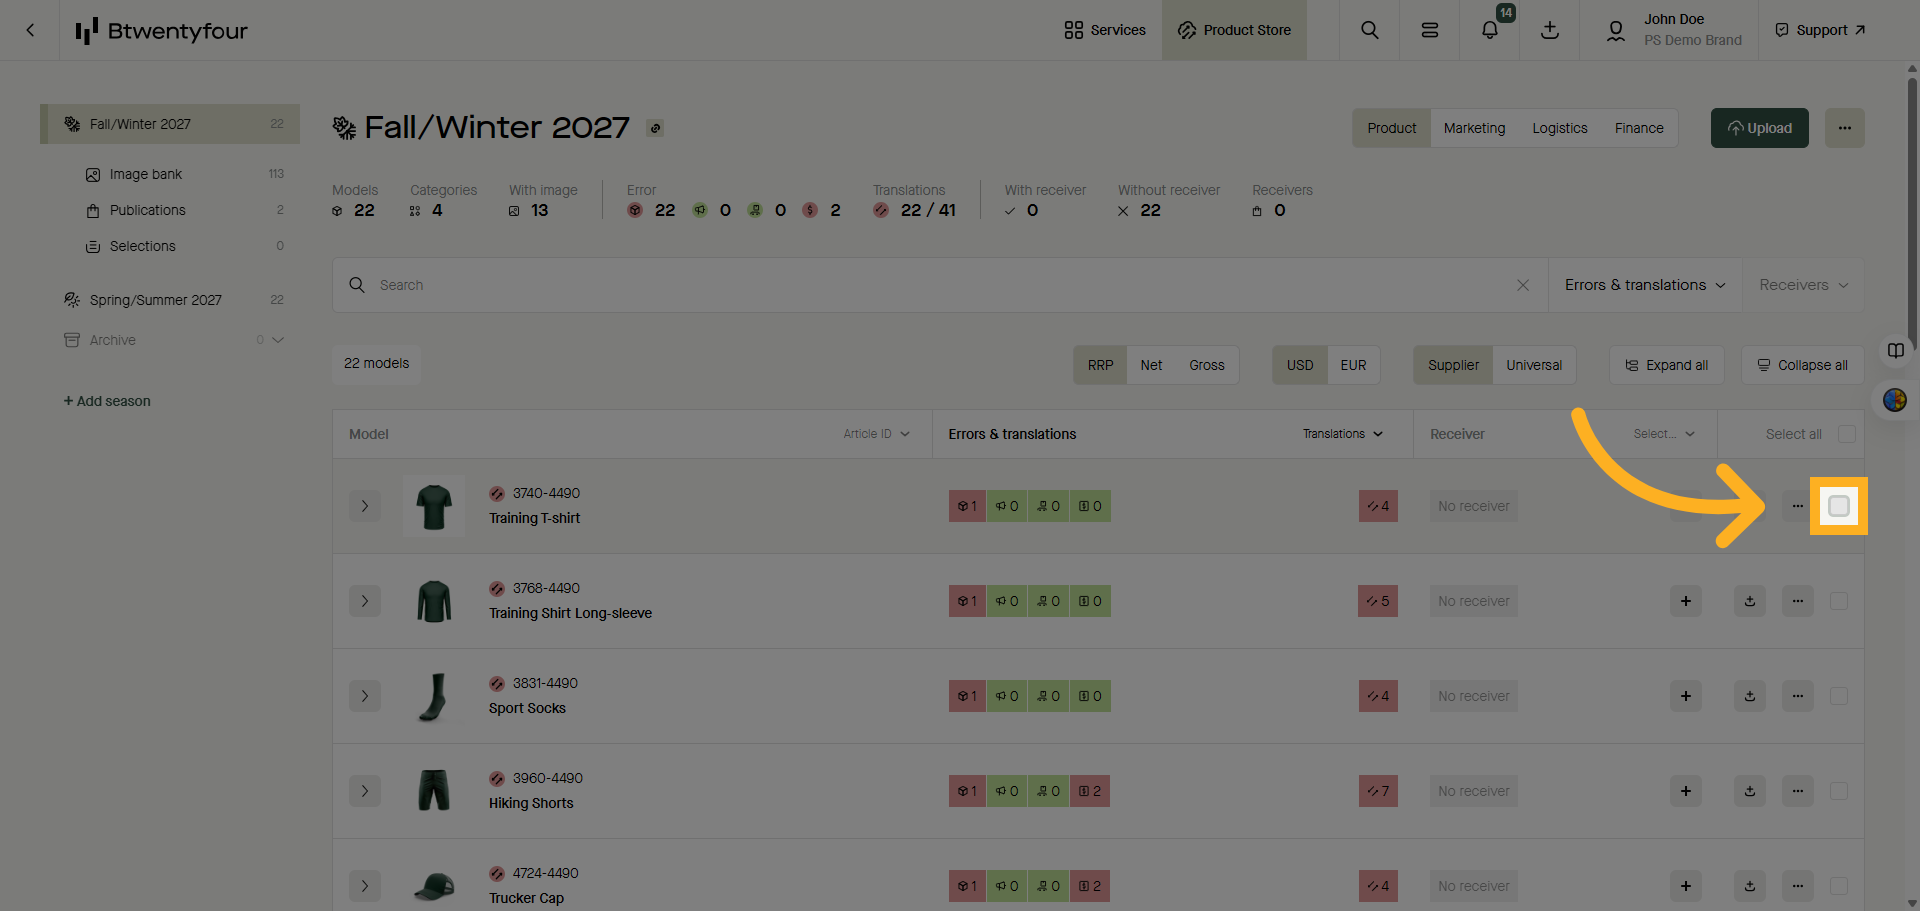Open more options for Trucker Cap

tap(1798, 886)
